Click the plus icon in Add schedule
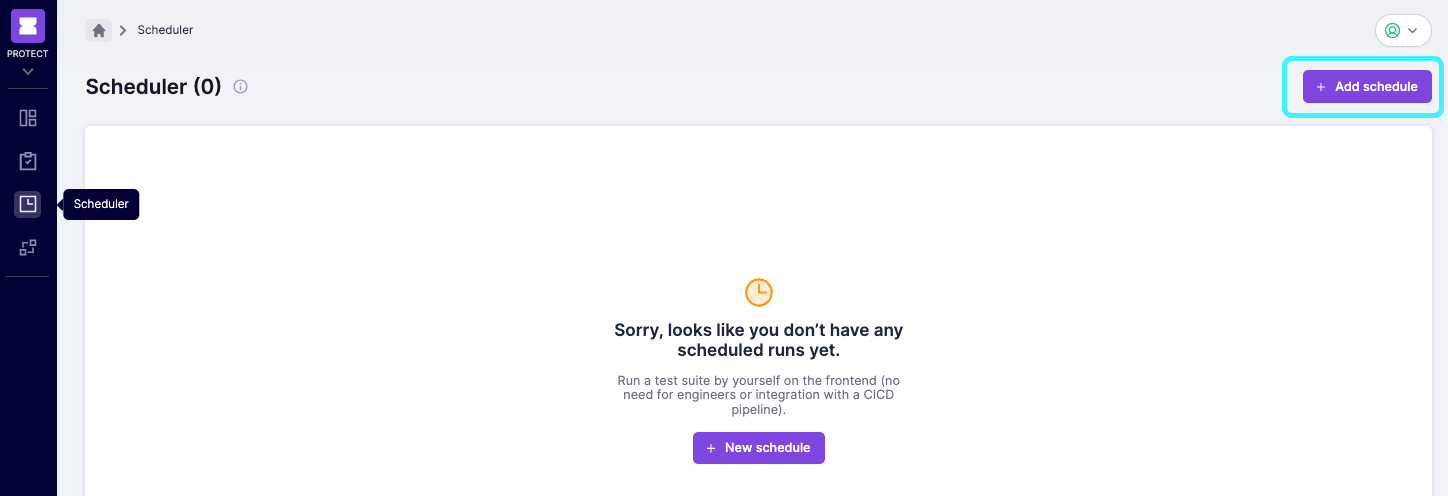 coord(1321,87)
